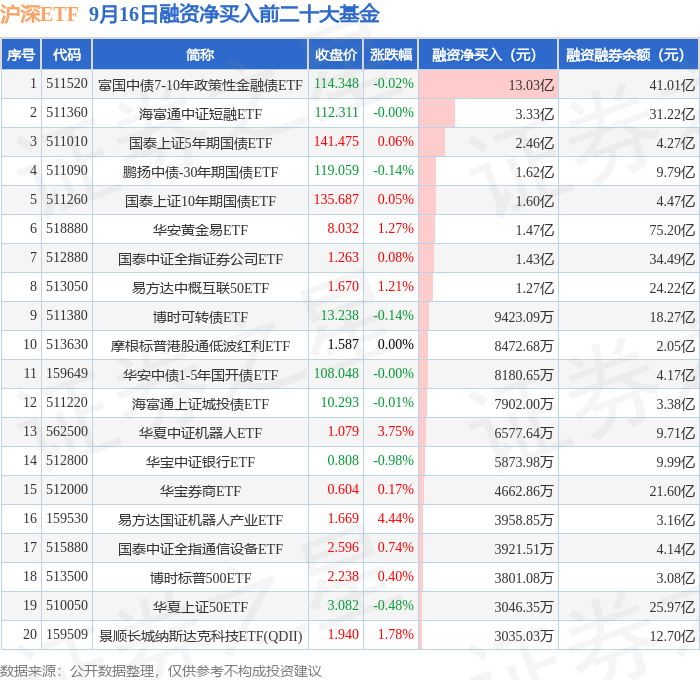Select 华夏中证机器人ETF name
The height and width of the screenshot is (680, 700).
(x=200, y=433)
